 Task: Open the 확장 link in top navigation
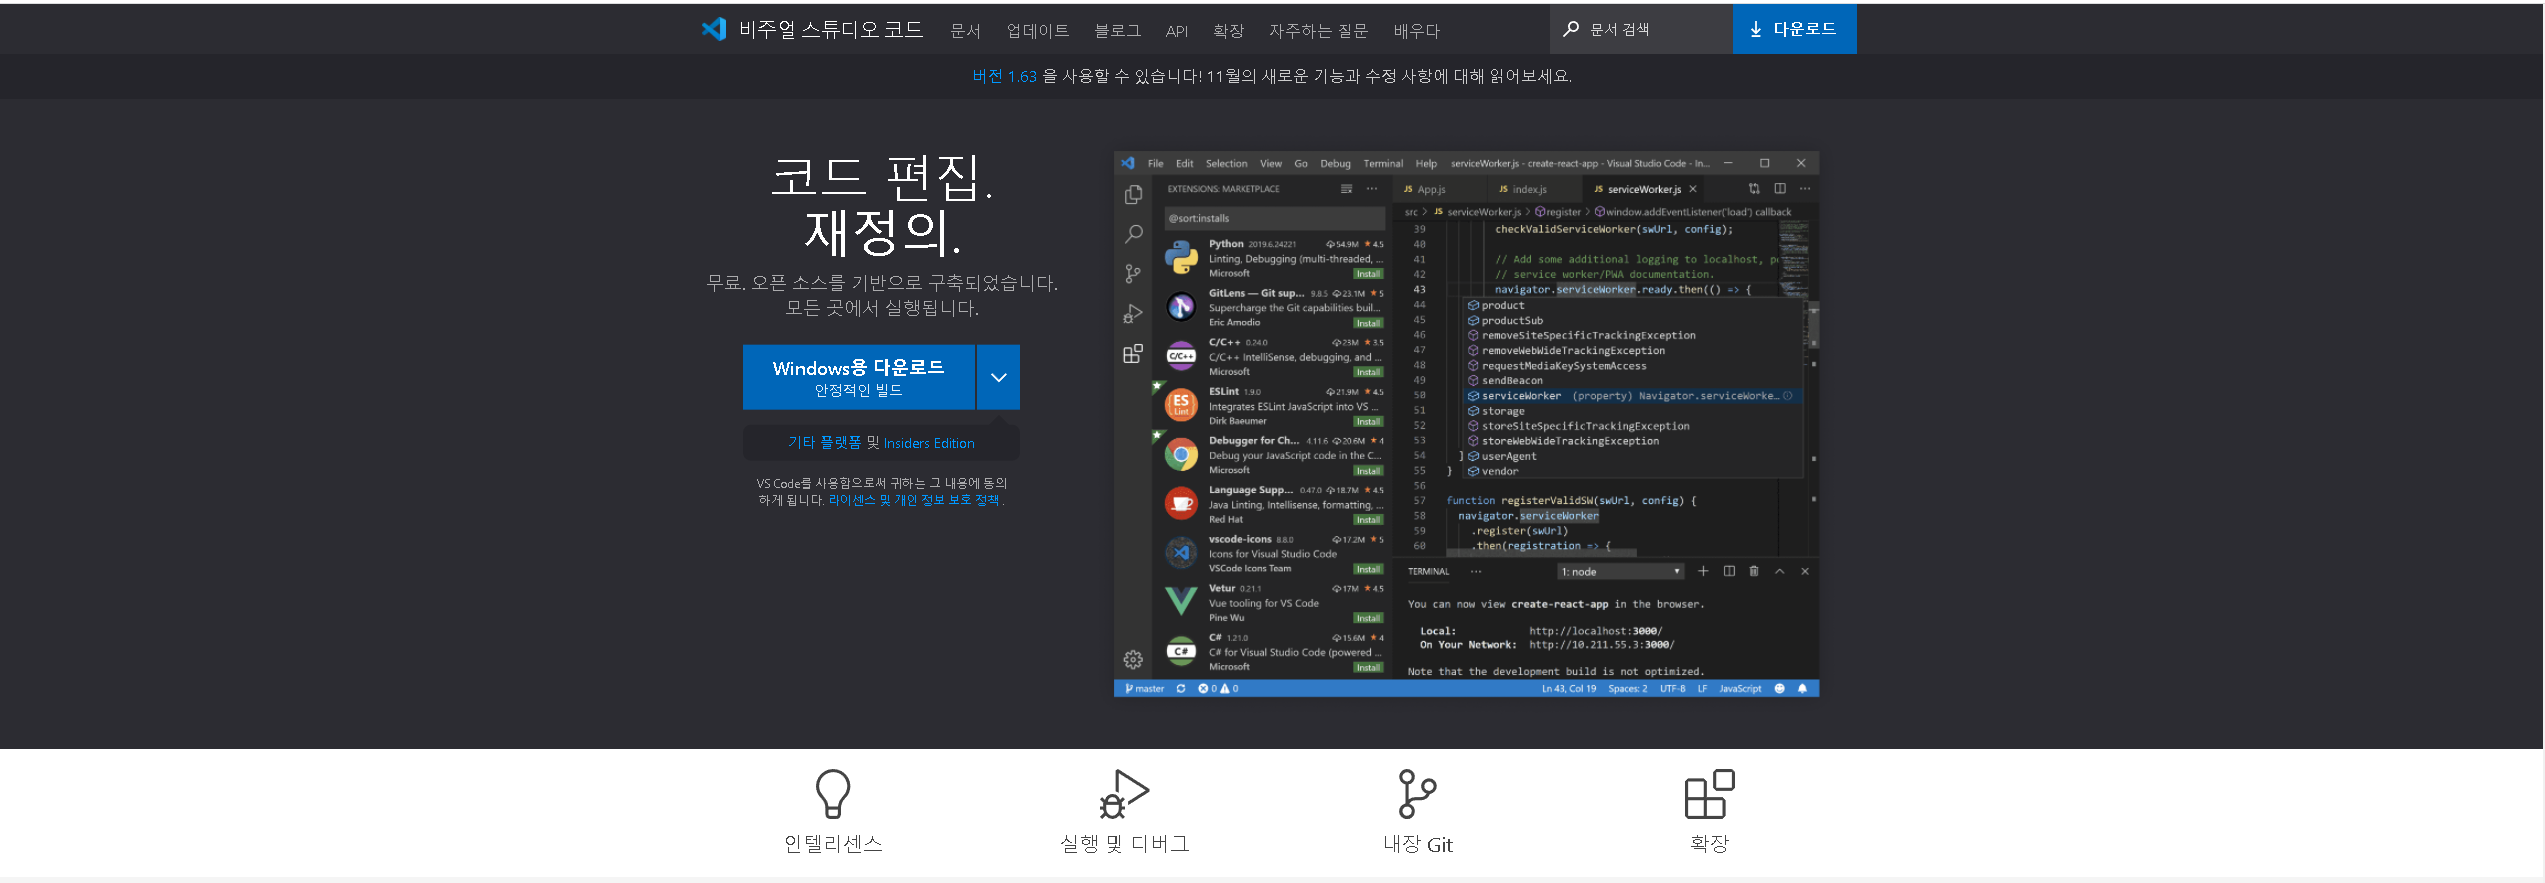[x=1228, y=31]
